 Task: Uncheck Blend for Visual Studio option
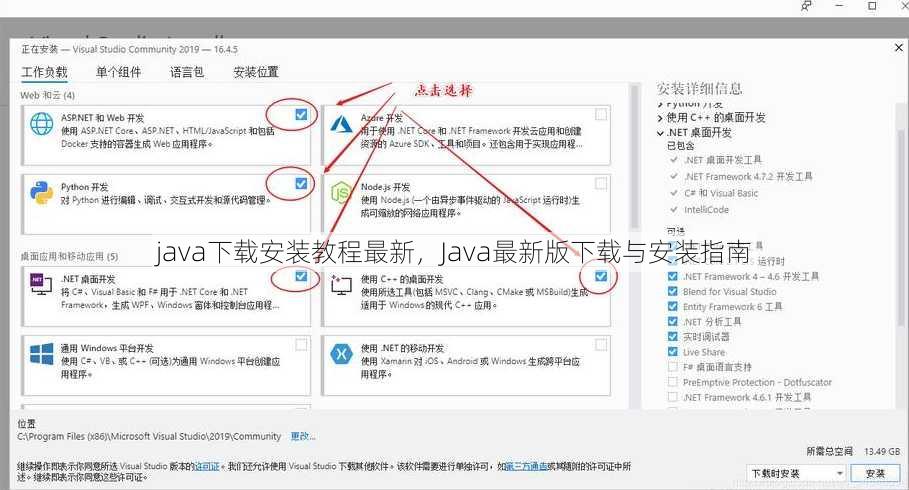point(672,291)
